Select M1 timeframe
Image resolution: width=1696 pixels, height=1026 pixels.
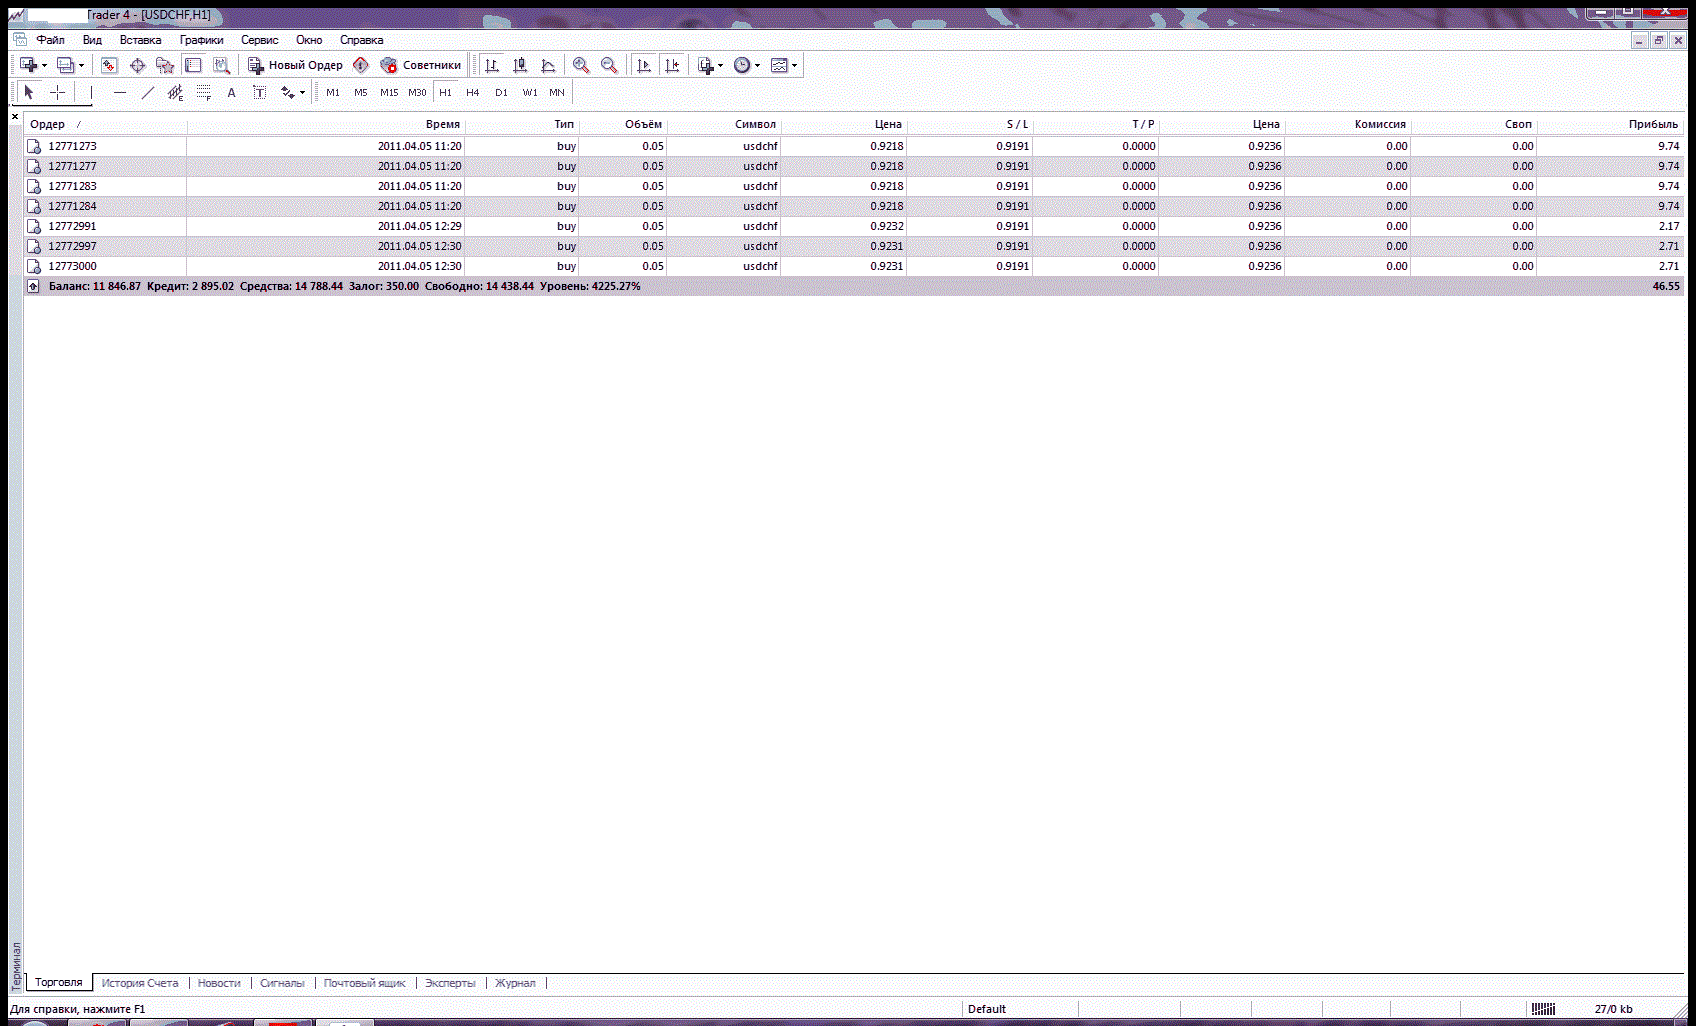[x=333, y=92]
